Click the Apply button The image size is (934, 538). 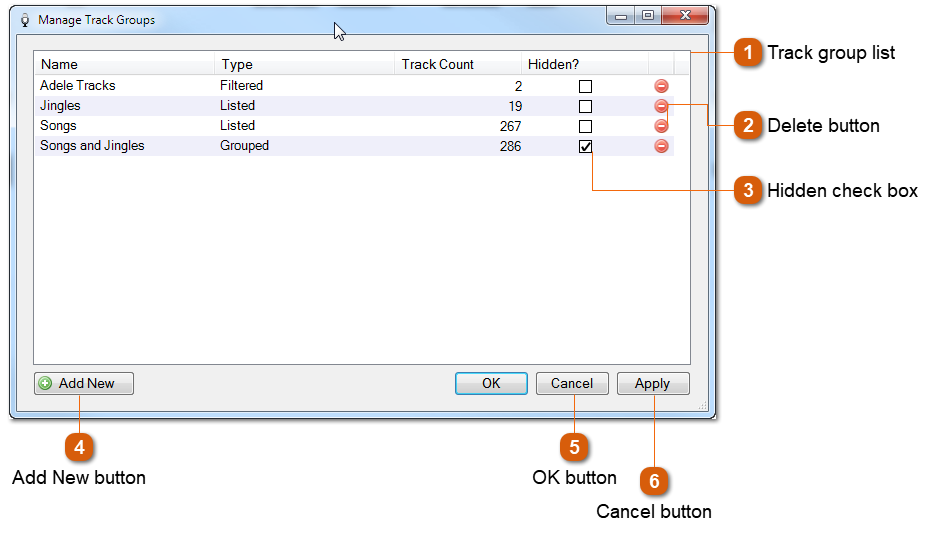click(653, 384)
